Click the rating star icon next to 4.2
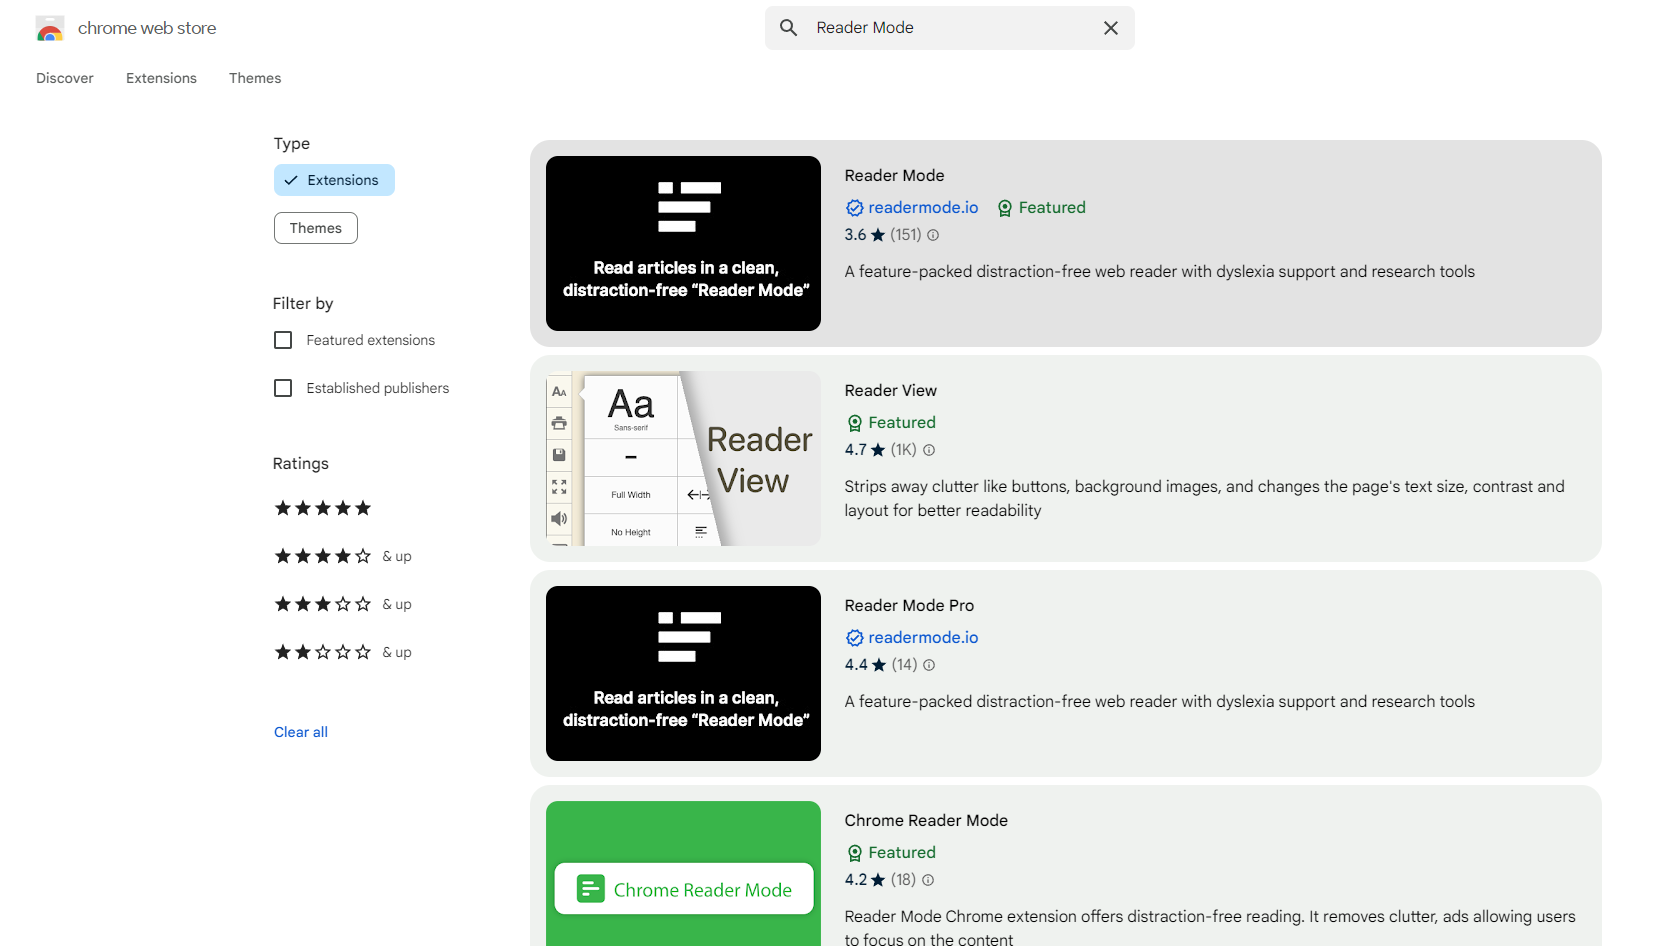 (878, 880)
